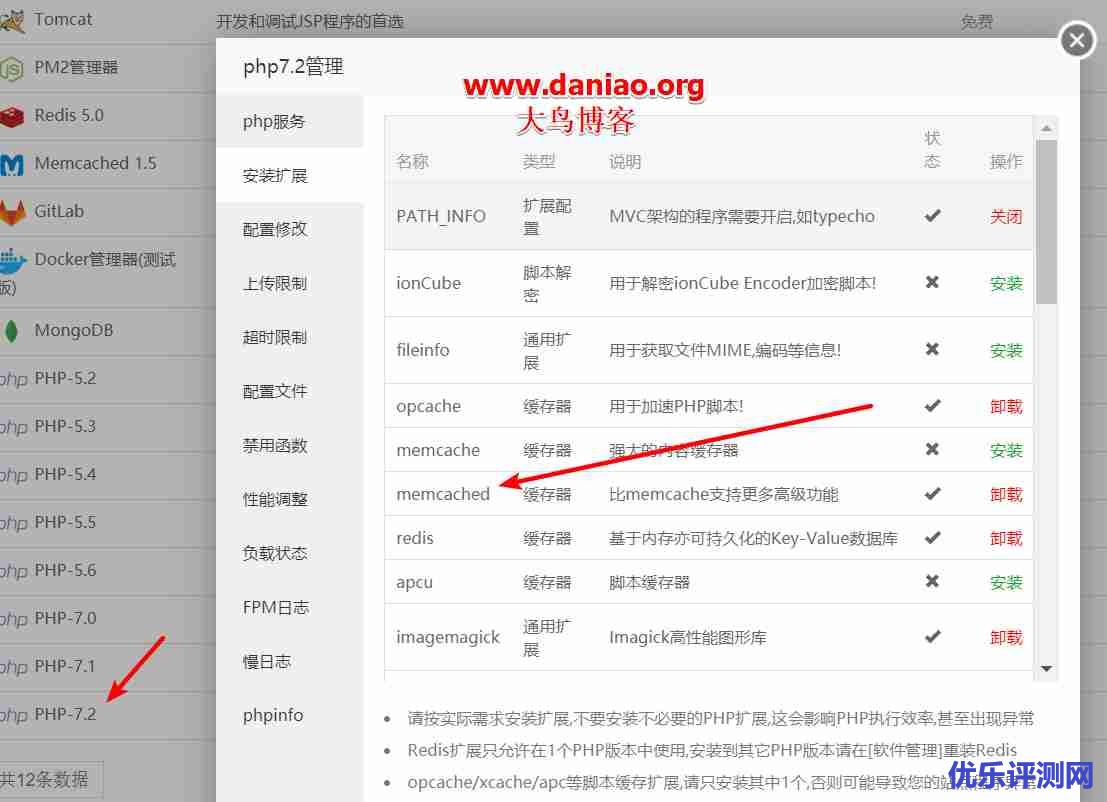Click the 名称 column header
Screen dimensions: 1107x802
point(412,162)
